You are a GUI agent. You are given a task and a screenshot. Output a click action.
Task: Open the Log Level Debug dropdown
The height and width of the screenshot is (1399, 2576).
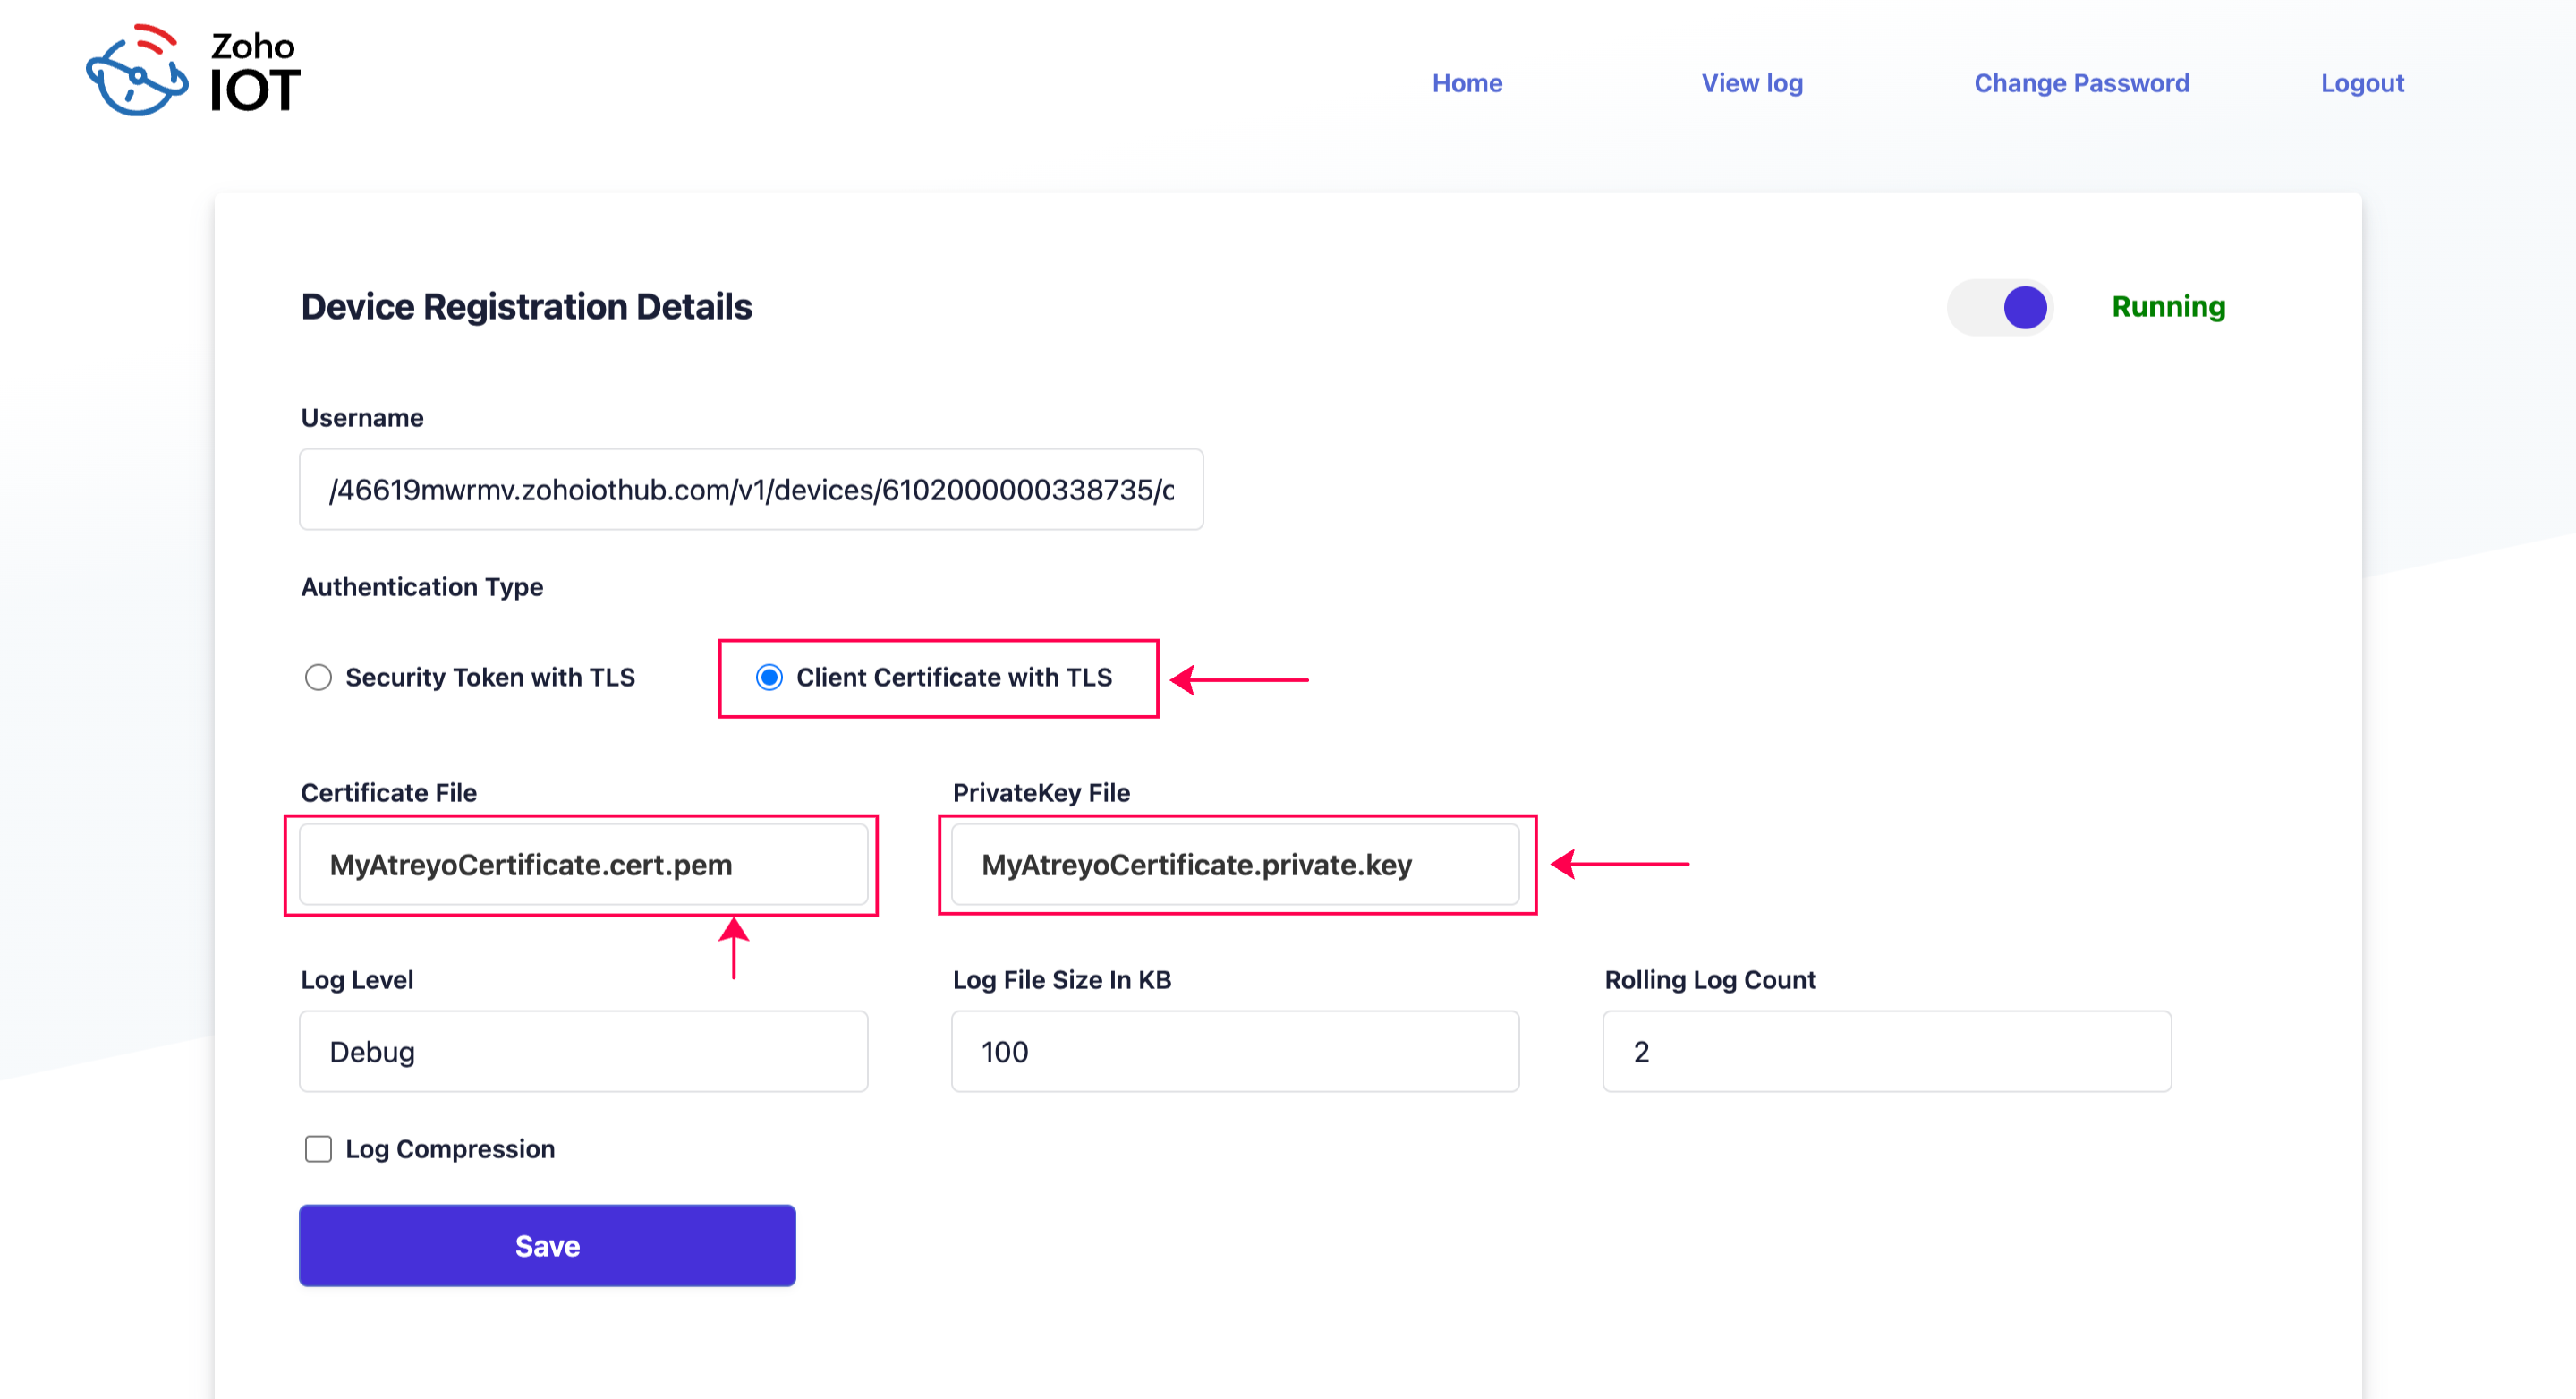click(583, 1052)
